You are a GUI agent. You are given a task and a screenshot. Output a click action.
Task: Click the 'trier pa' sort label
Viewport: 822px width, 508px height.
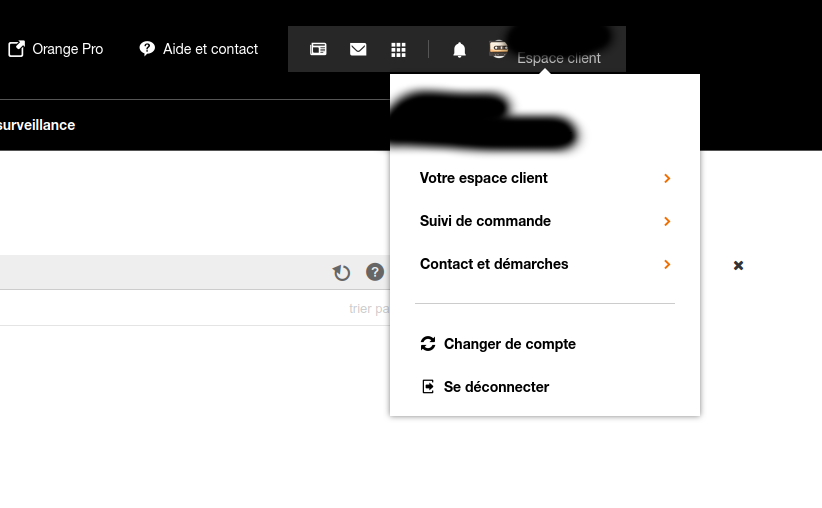point(370,308)
